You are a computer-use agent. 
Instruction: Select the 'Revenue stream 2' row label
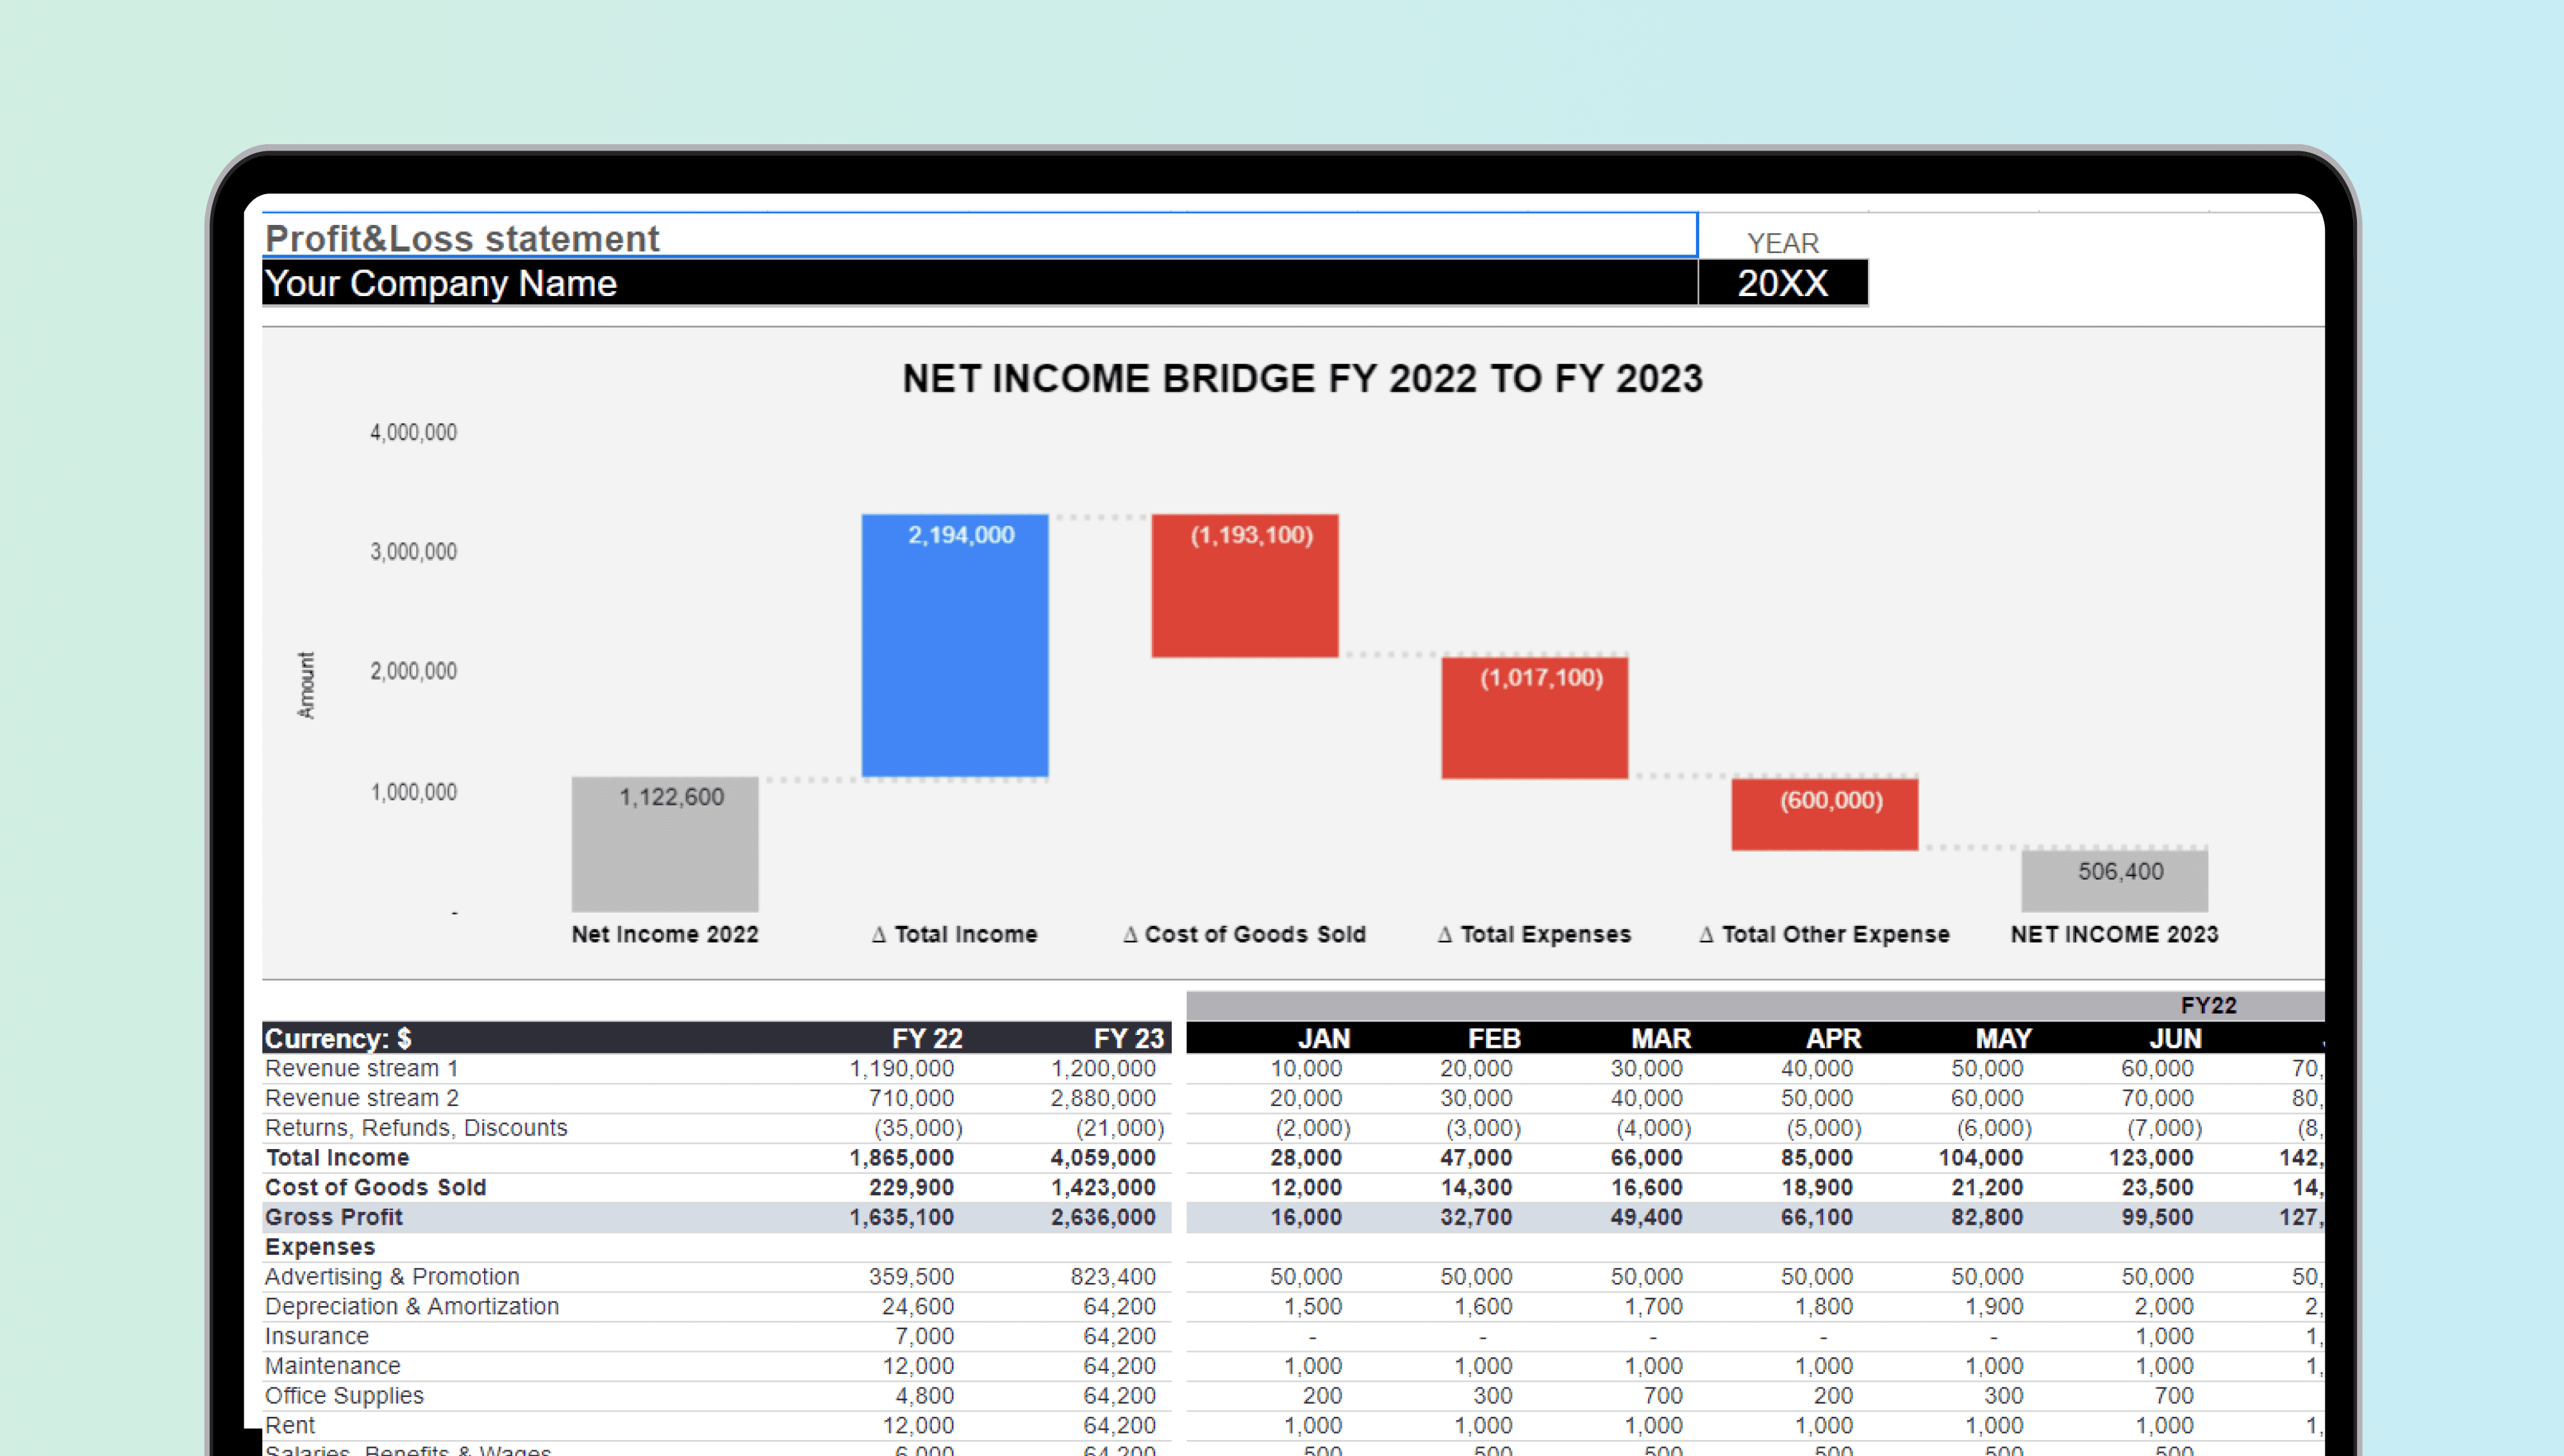tap(361, 1098)
